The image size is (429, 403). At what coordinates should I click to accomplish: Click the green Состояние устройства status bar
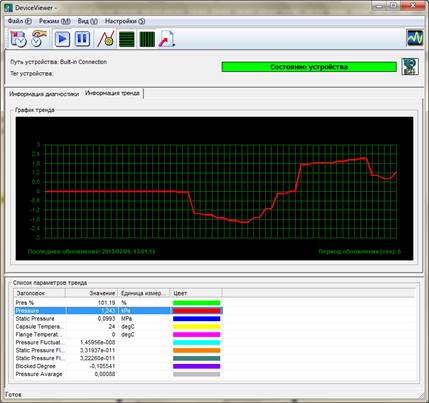309,67
